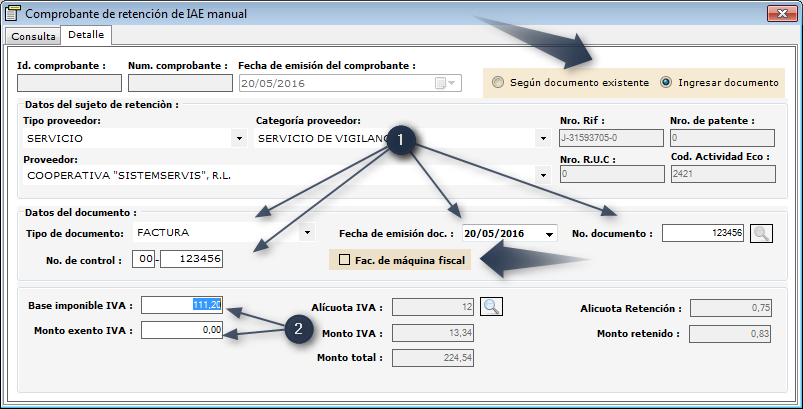The image size is (803, 409).
Task: Click the Monto retenido label
Action: (x=638, y=334)
